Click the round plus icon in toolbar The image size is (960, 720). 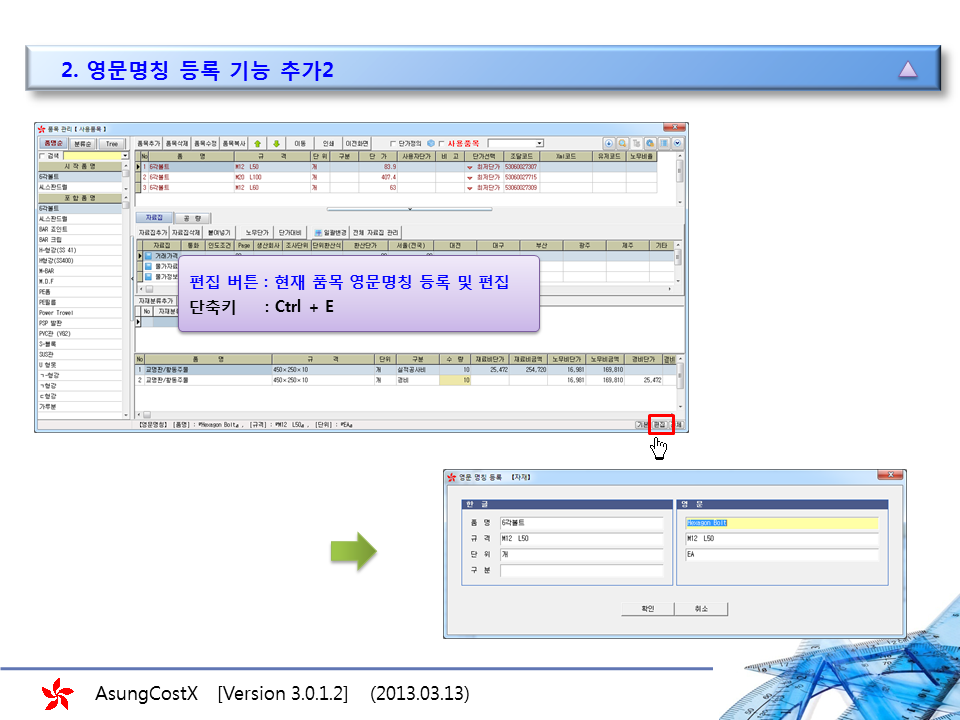[609, 143]
